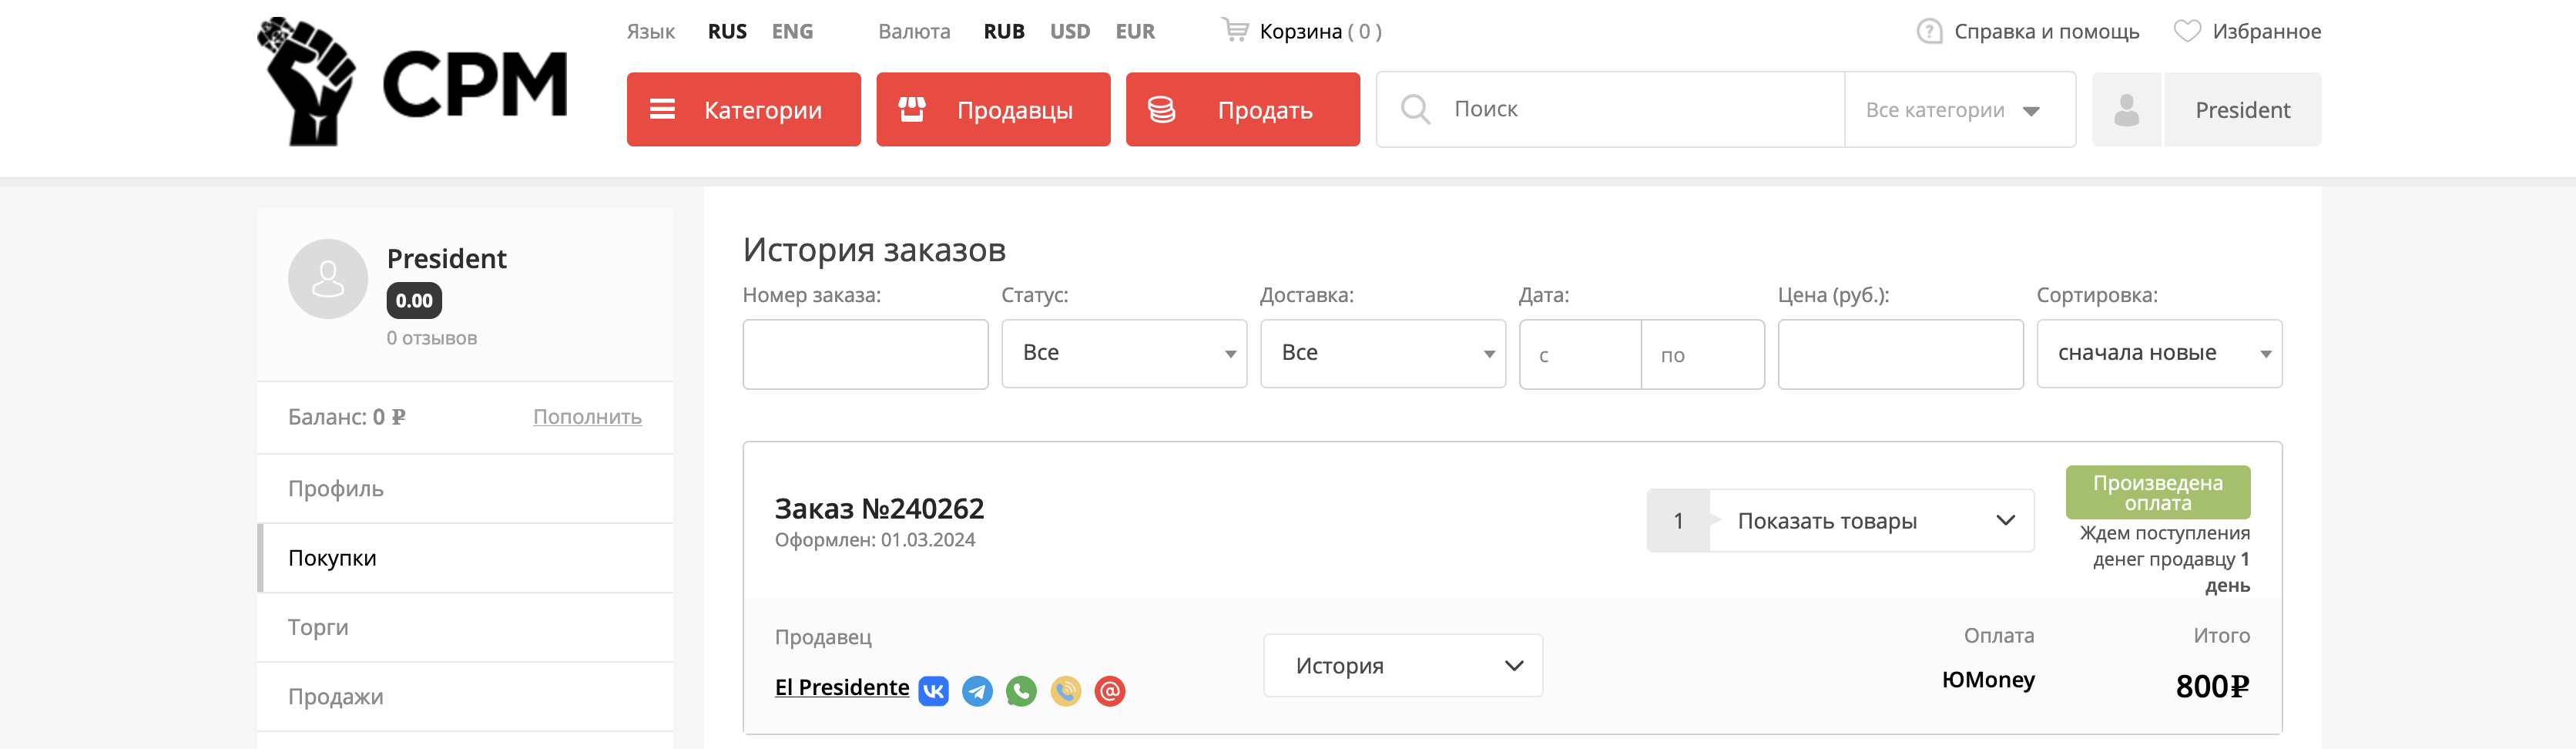Switch language to ENG
Screen dimensions: 2576x749
pyautogui.click(x=792, y=31)
